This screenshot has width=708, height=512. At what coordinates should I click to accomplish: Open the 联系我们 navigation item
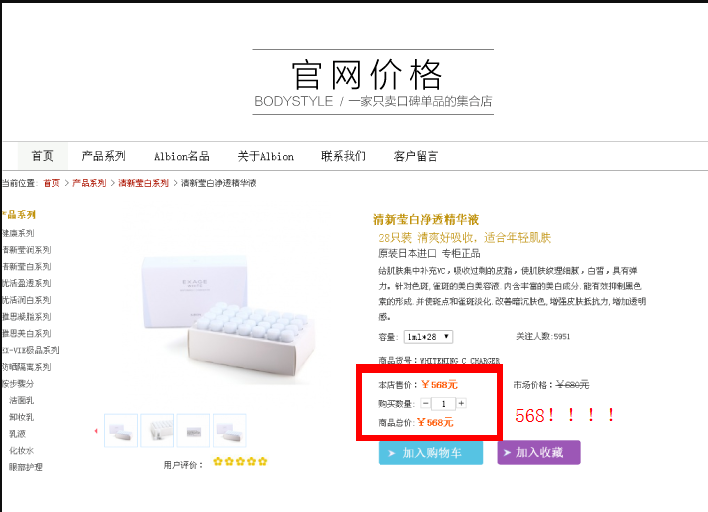[343, 156]
